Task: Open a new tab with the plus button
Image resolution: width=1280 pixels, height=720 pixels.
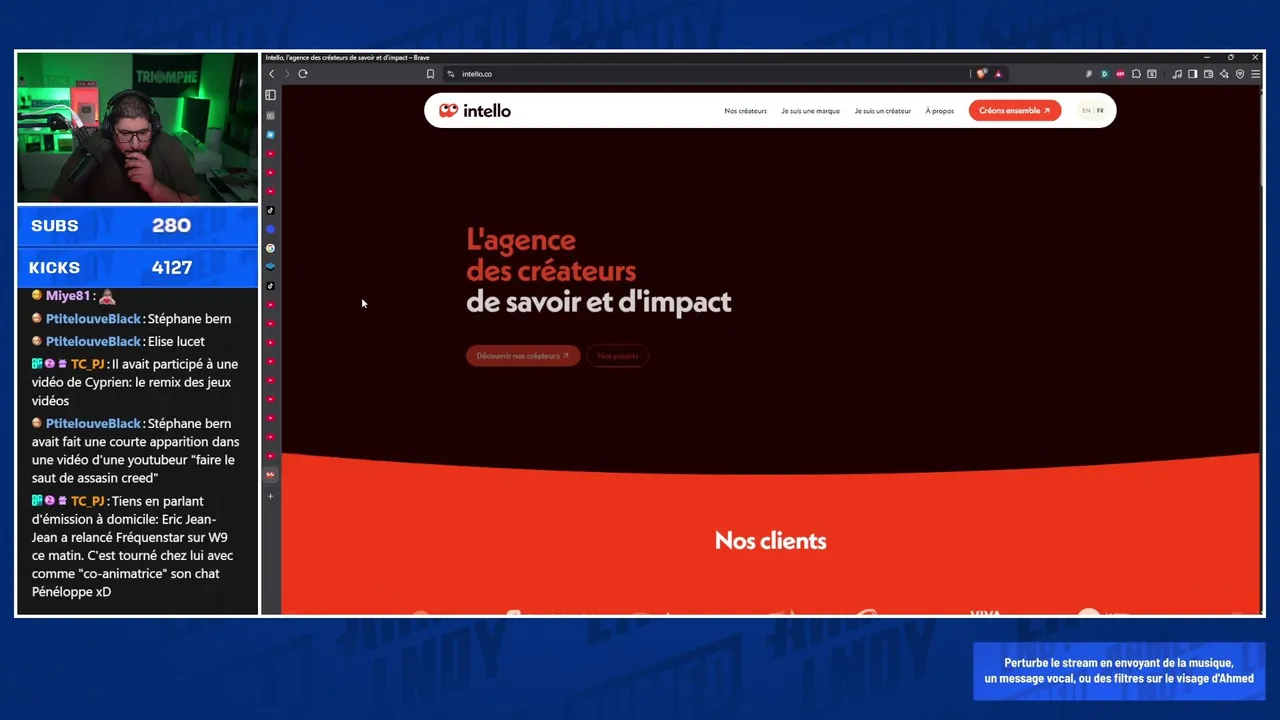Action: pos(270,496)
